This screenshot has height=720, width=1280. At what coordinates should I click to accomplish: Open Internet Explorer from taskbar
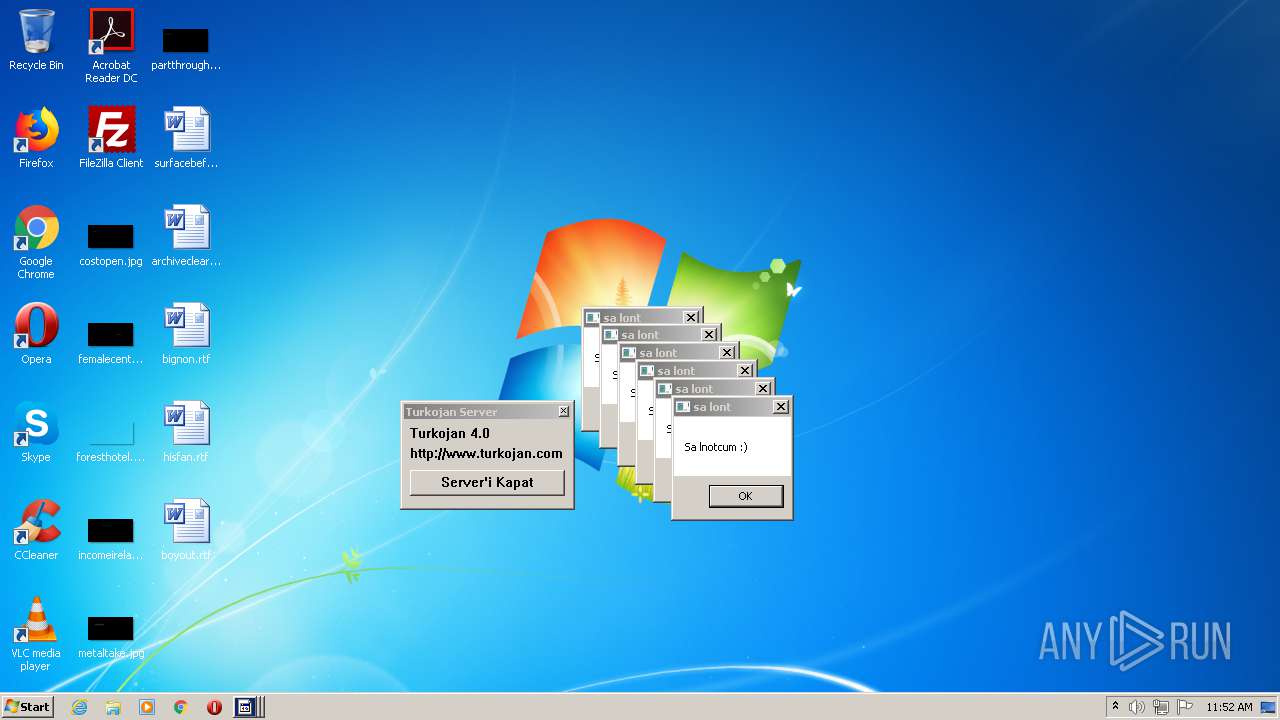tap(80, 707)
